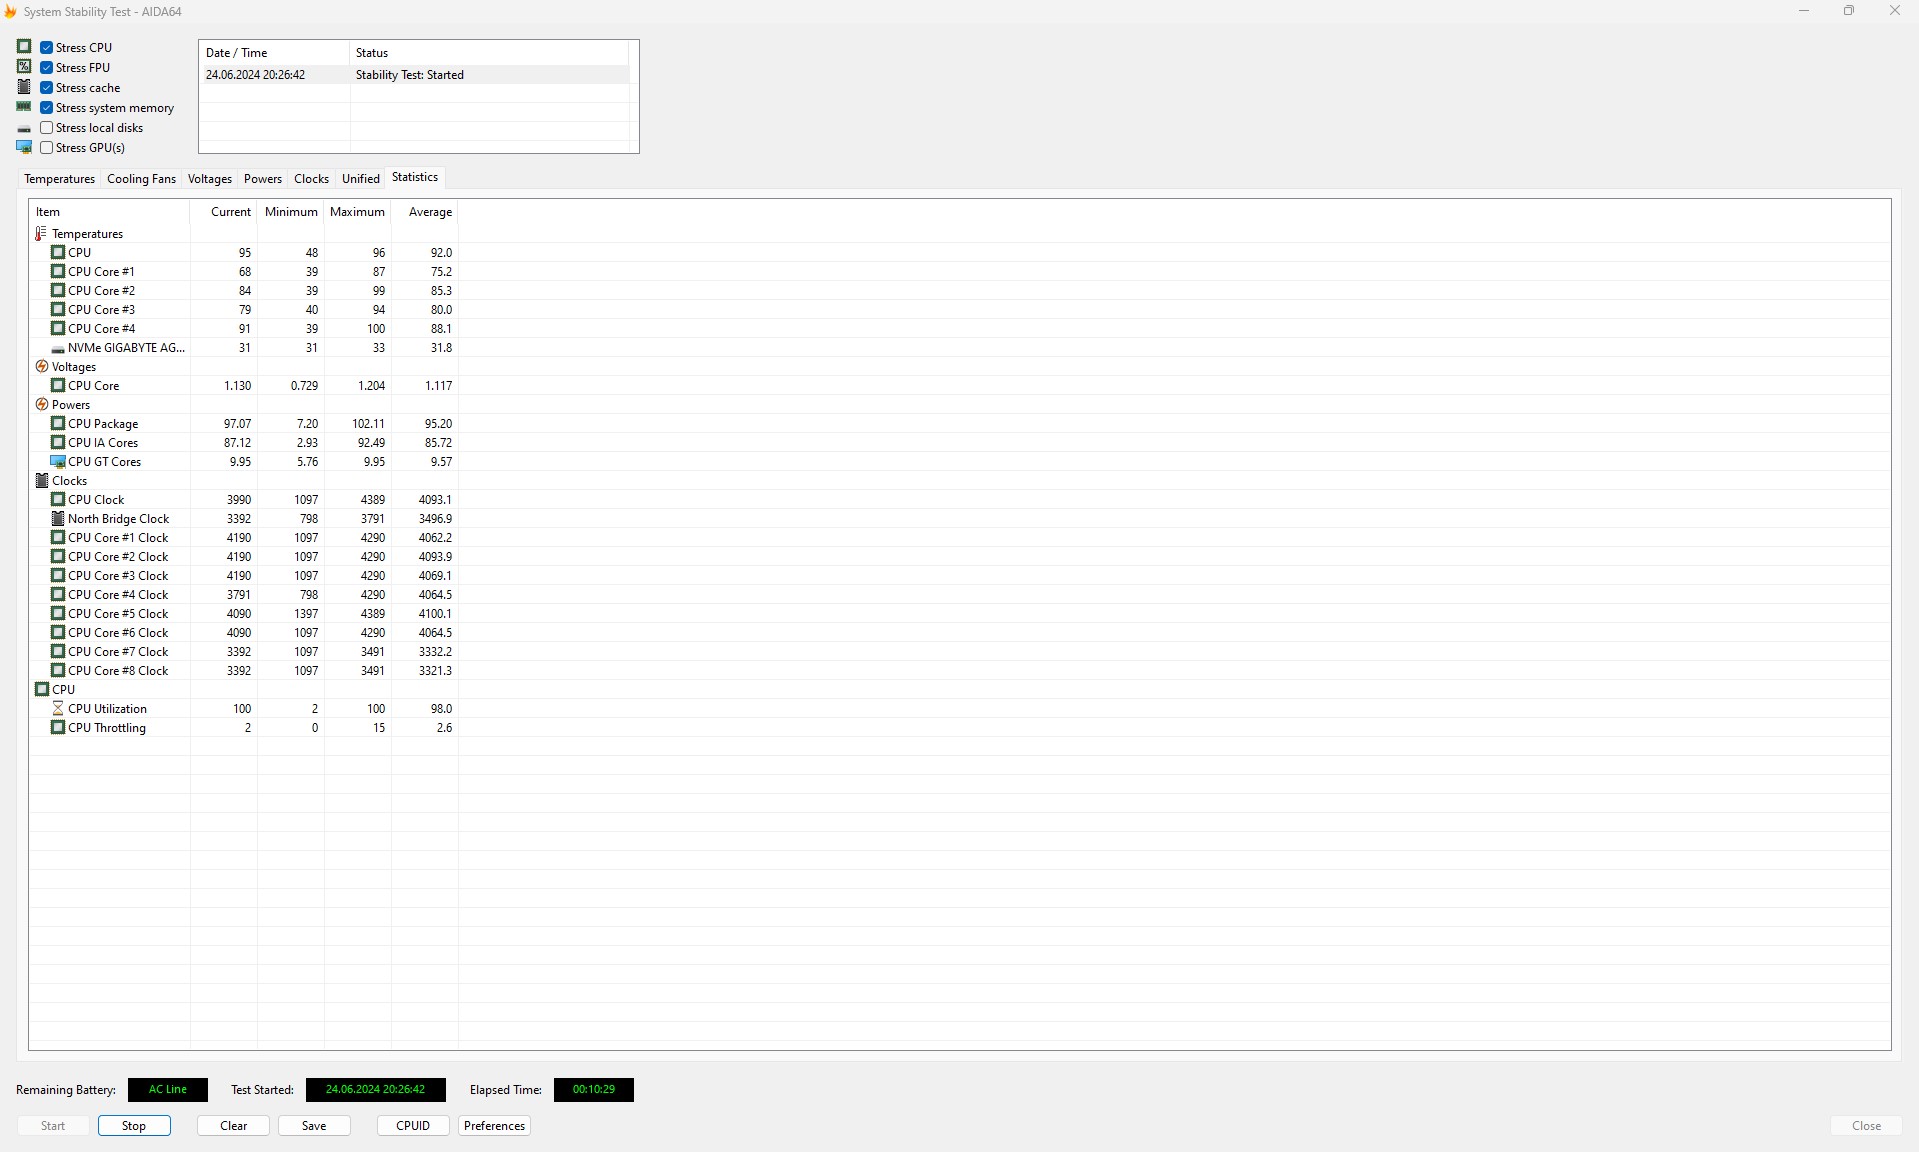Open the CPUID panel

(413, 1126)
